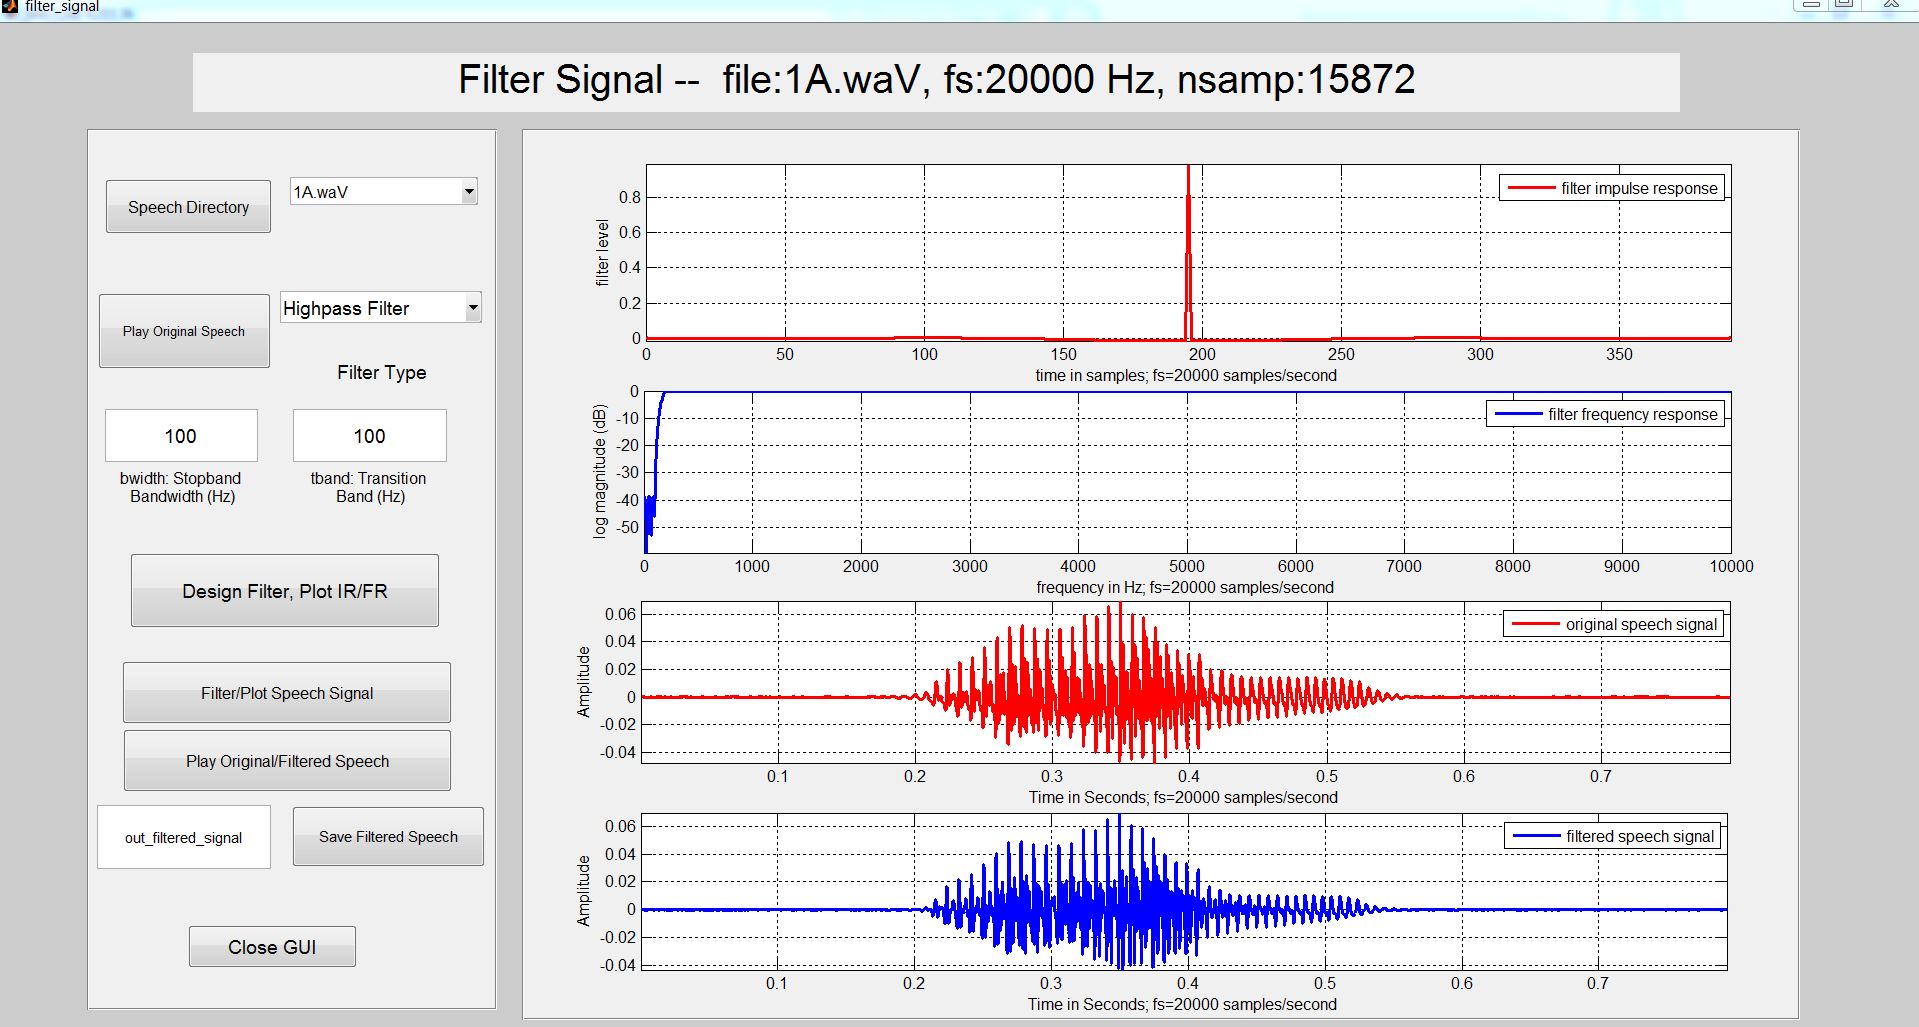Image resolution: width=1919 pixels, height=1027 pixels.
Task: Select the original speech signal legend
Action: (1614, 624)
